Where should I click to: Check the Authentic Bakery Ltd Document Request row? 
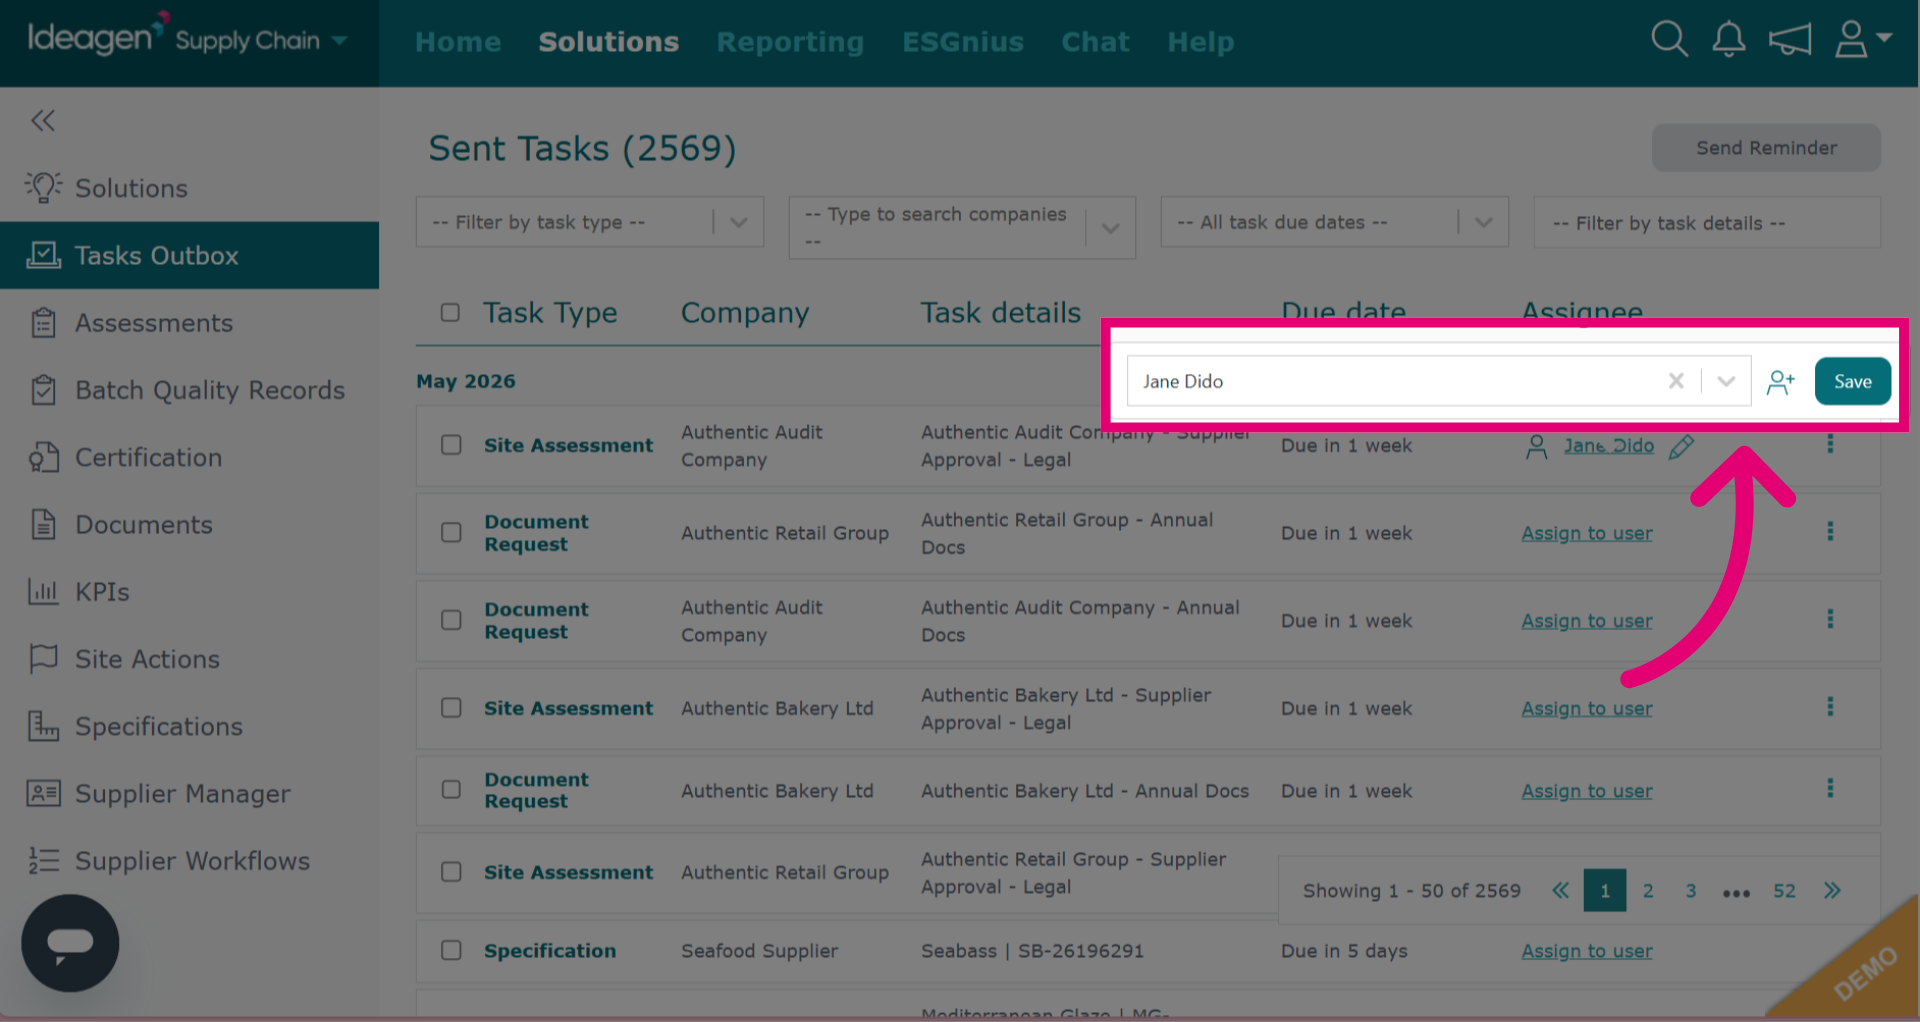(451, 789)
